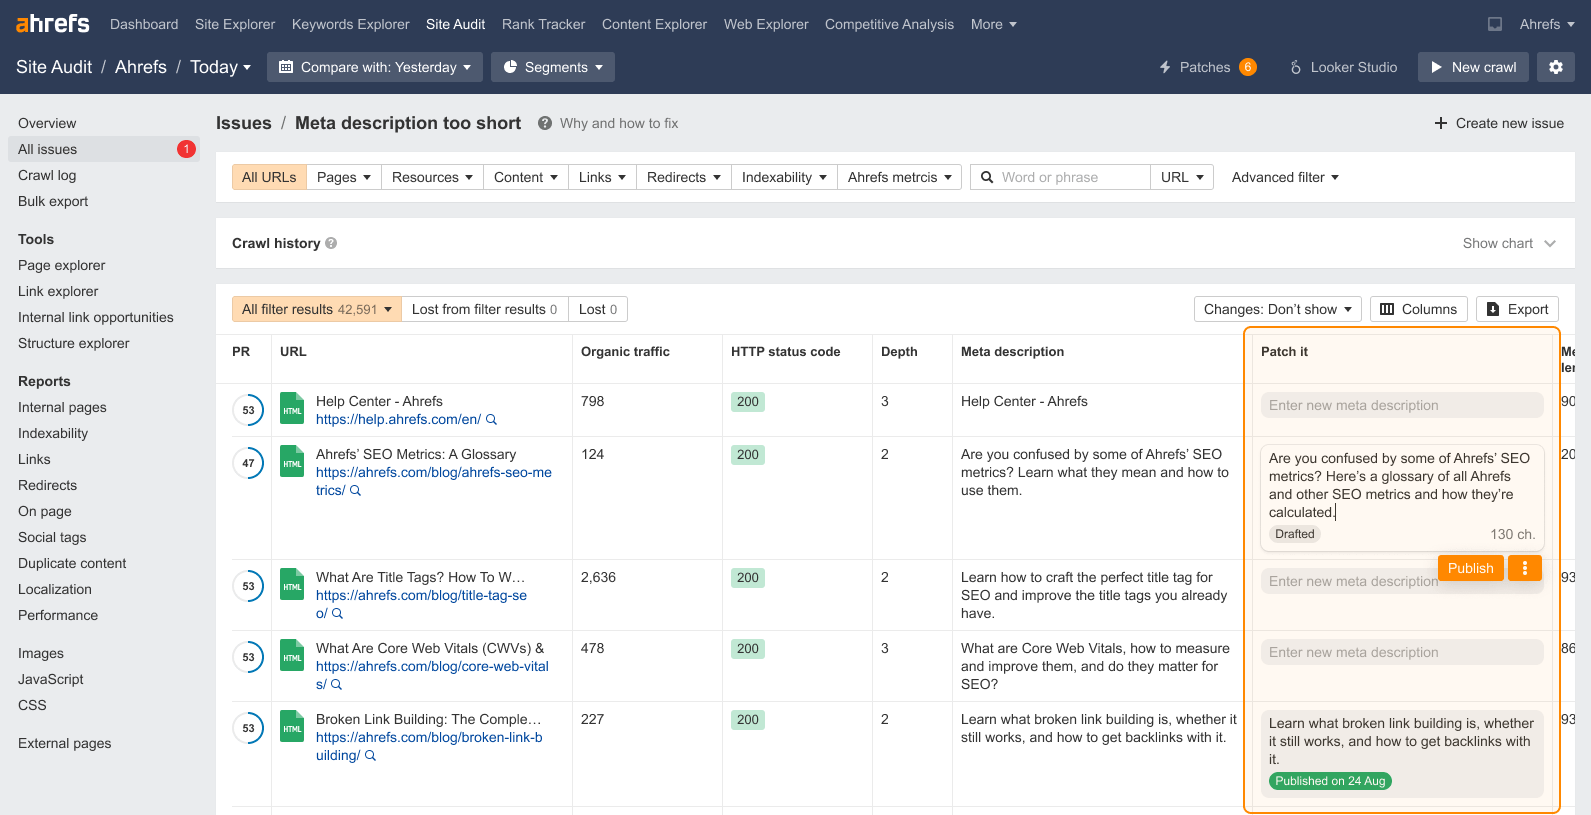Open the Pages filter dropdown

click(344, 177)
